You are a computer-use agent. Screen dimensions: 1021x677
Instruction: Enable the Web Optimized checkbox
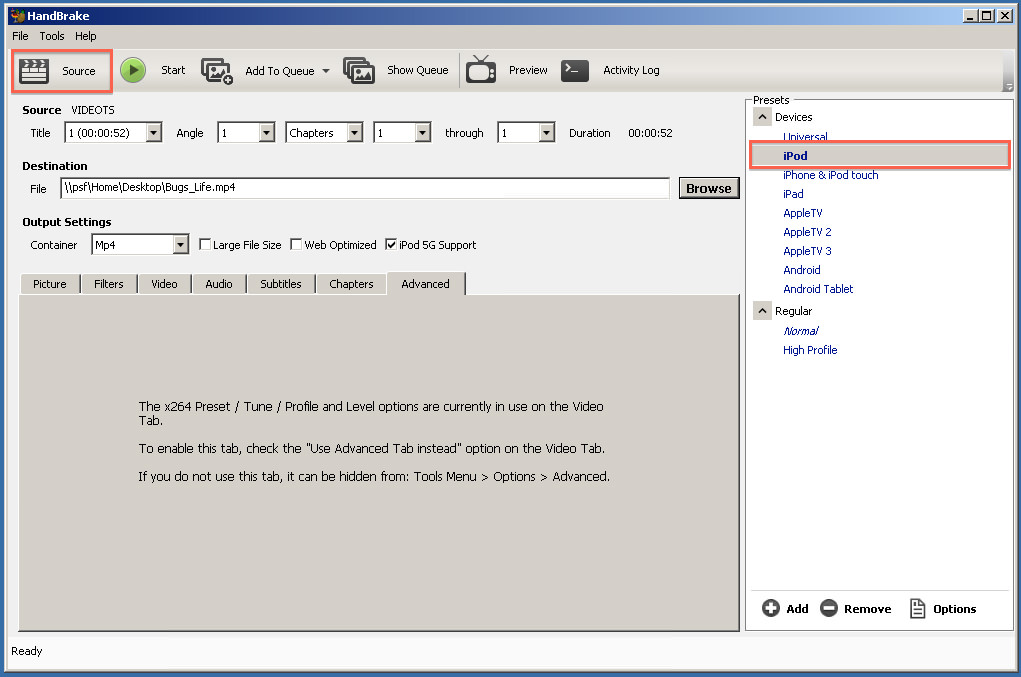click(x=296, y=244)
